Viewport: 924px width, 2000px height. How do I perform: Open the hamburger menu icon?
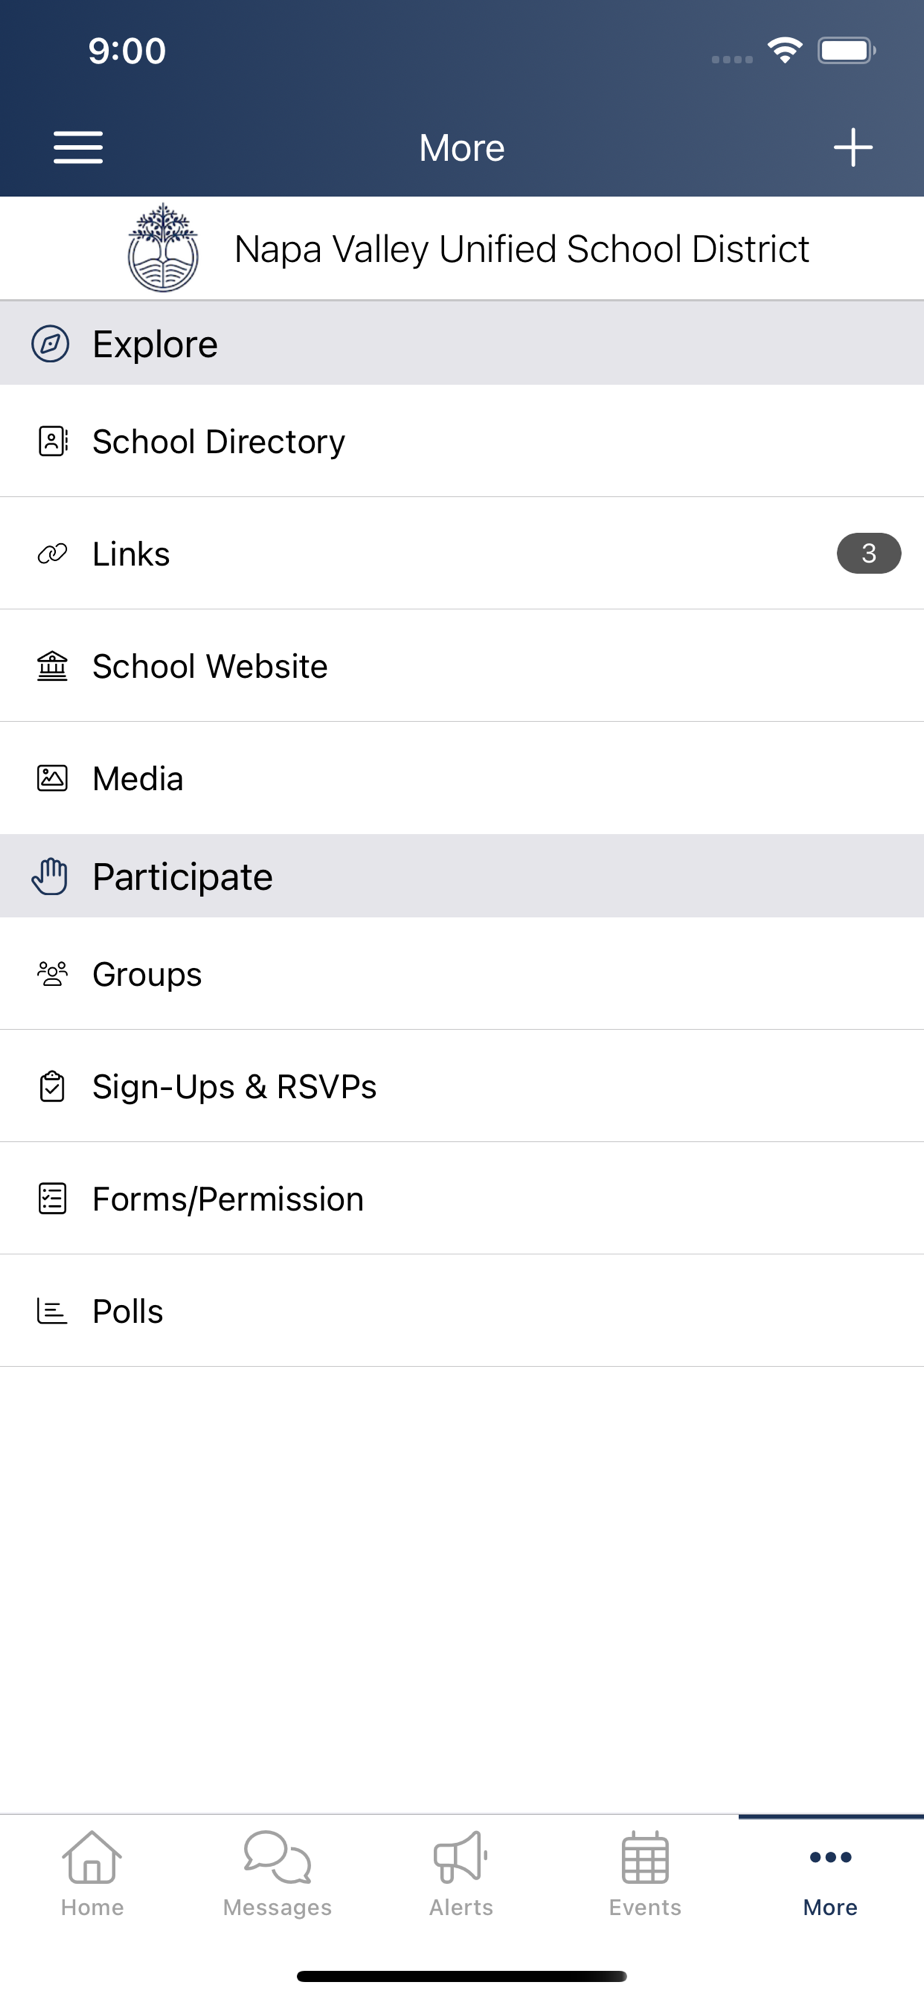pyautogui.click(x=78, y=147)
